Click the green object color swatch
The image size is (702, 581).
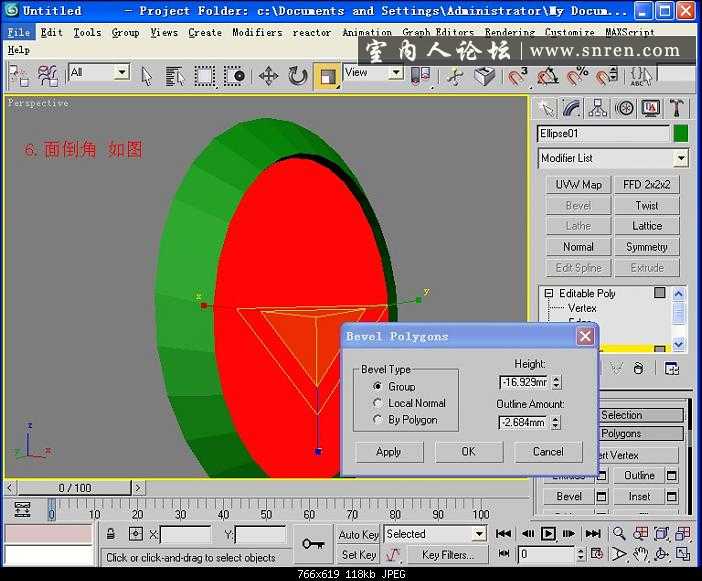681,133
